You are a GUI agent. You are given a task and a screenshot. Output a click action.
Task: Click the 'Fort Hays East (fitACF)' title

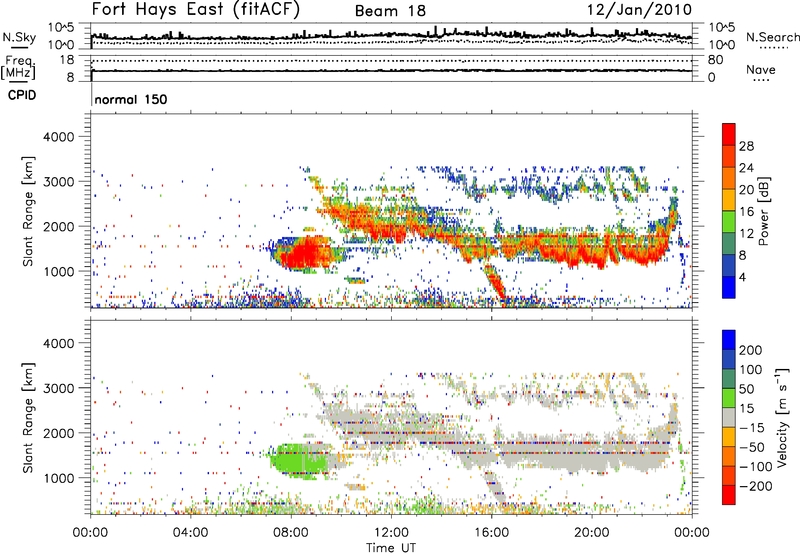[196, 9]
